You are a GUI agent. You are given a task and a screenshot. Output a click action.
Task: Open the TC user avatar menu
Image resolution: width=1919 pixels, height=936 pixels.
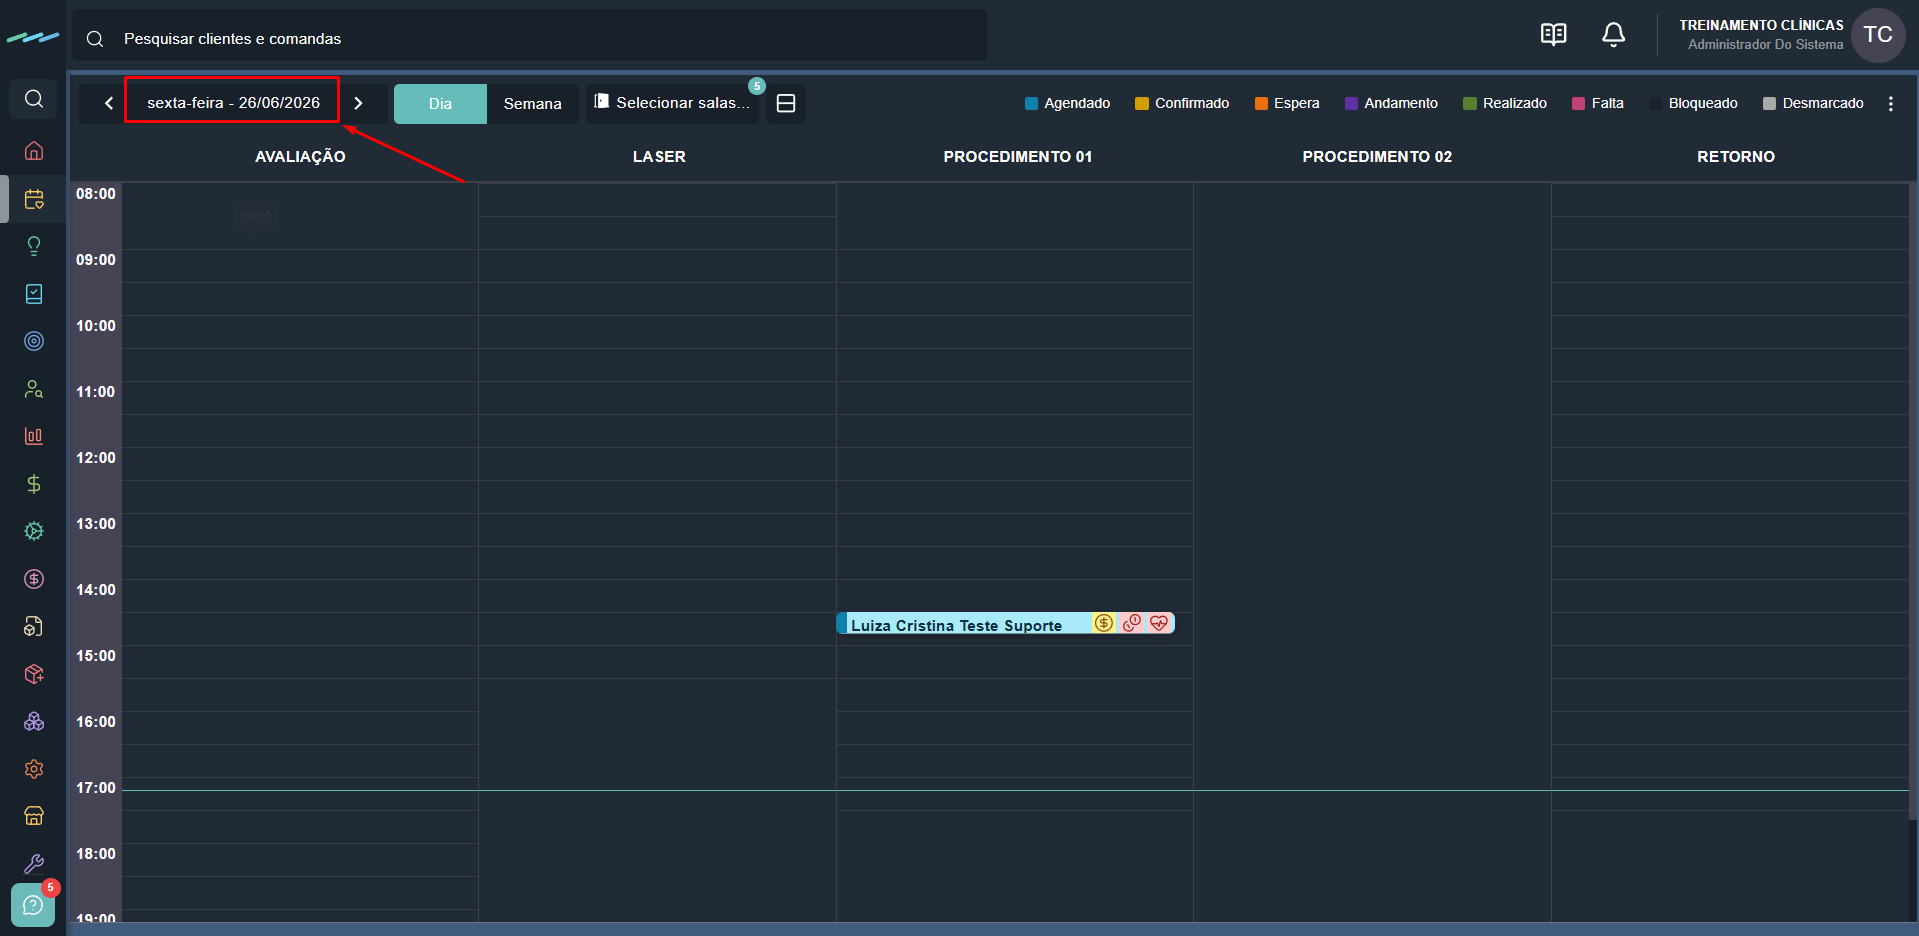tap(1877, 35)
